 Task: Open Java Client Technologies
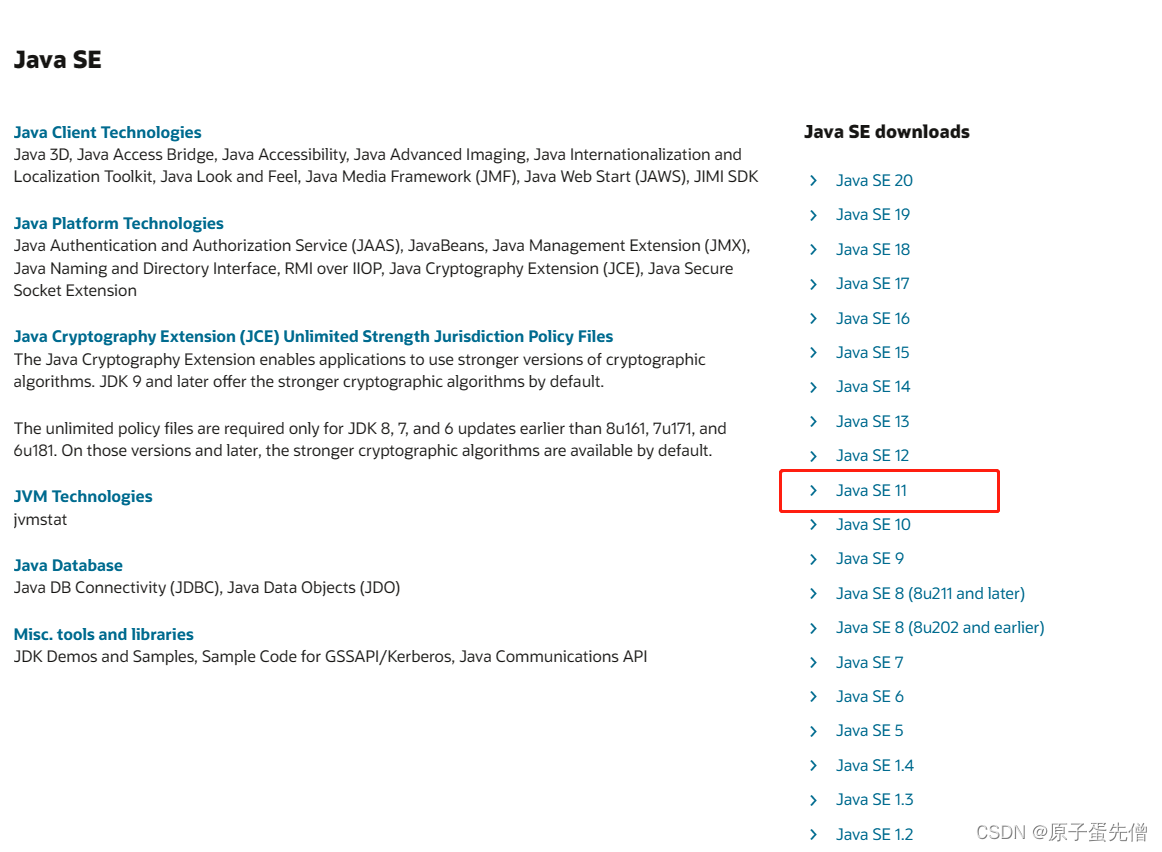click(107, 131)
